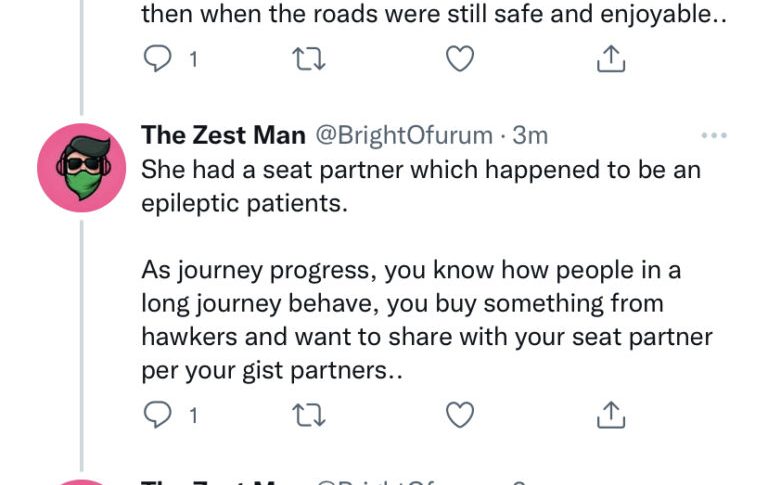This screenshot has width=768, height=485.
Task: Visit The Zest Man profile via display name
Action: click(224, 135)
